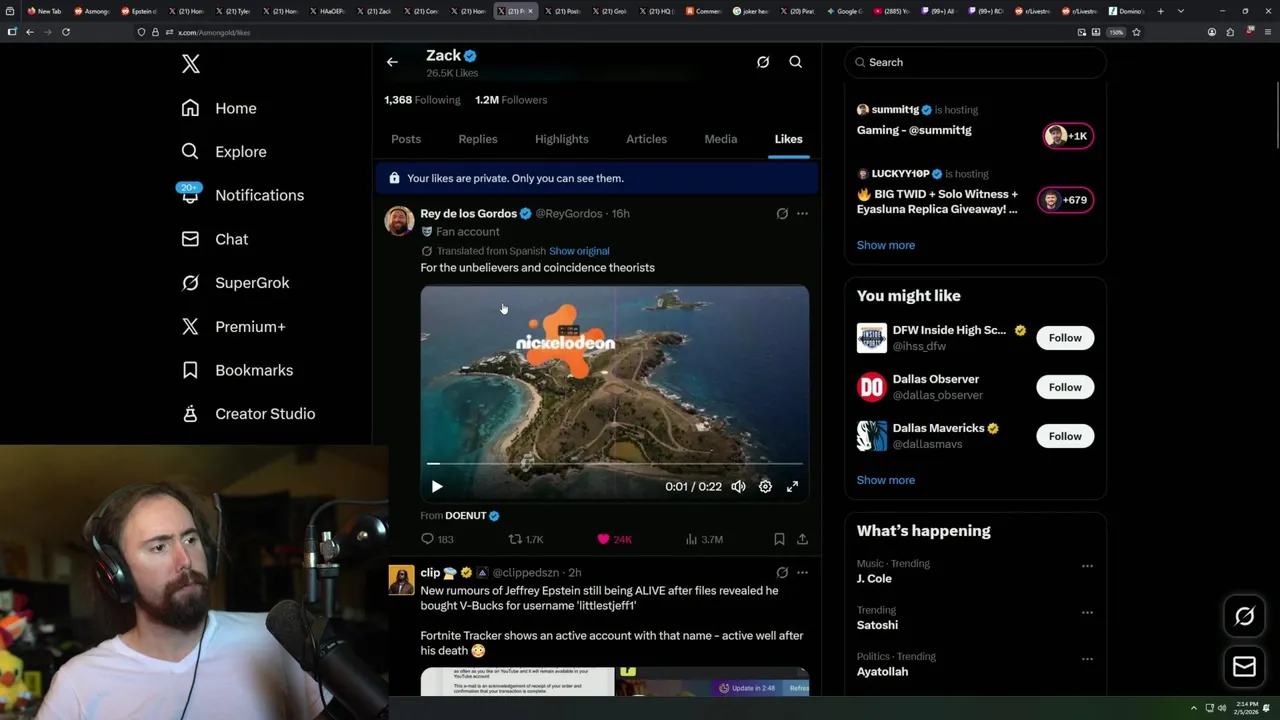
Task: Open the 1,368 Following list
Action: pos(422,100)
